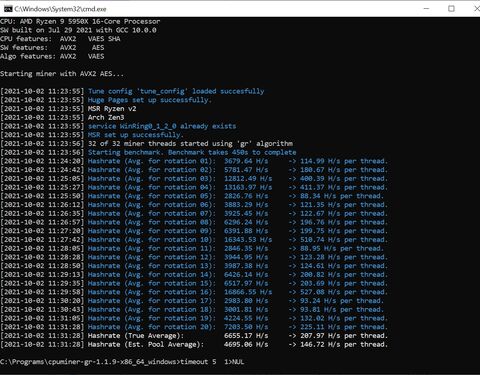Click timestamp '[2021-10-02 11:31:05]'
The width and height of the screenshot is (480, 375).
point(42,318)
